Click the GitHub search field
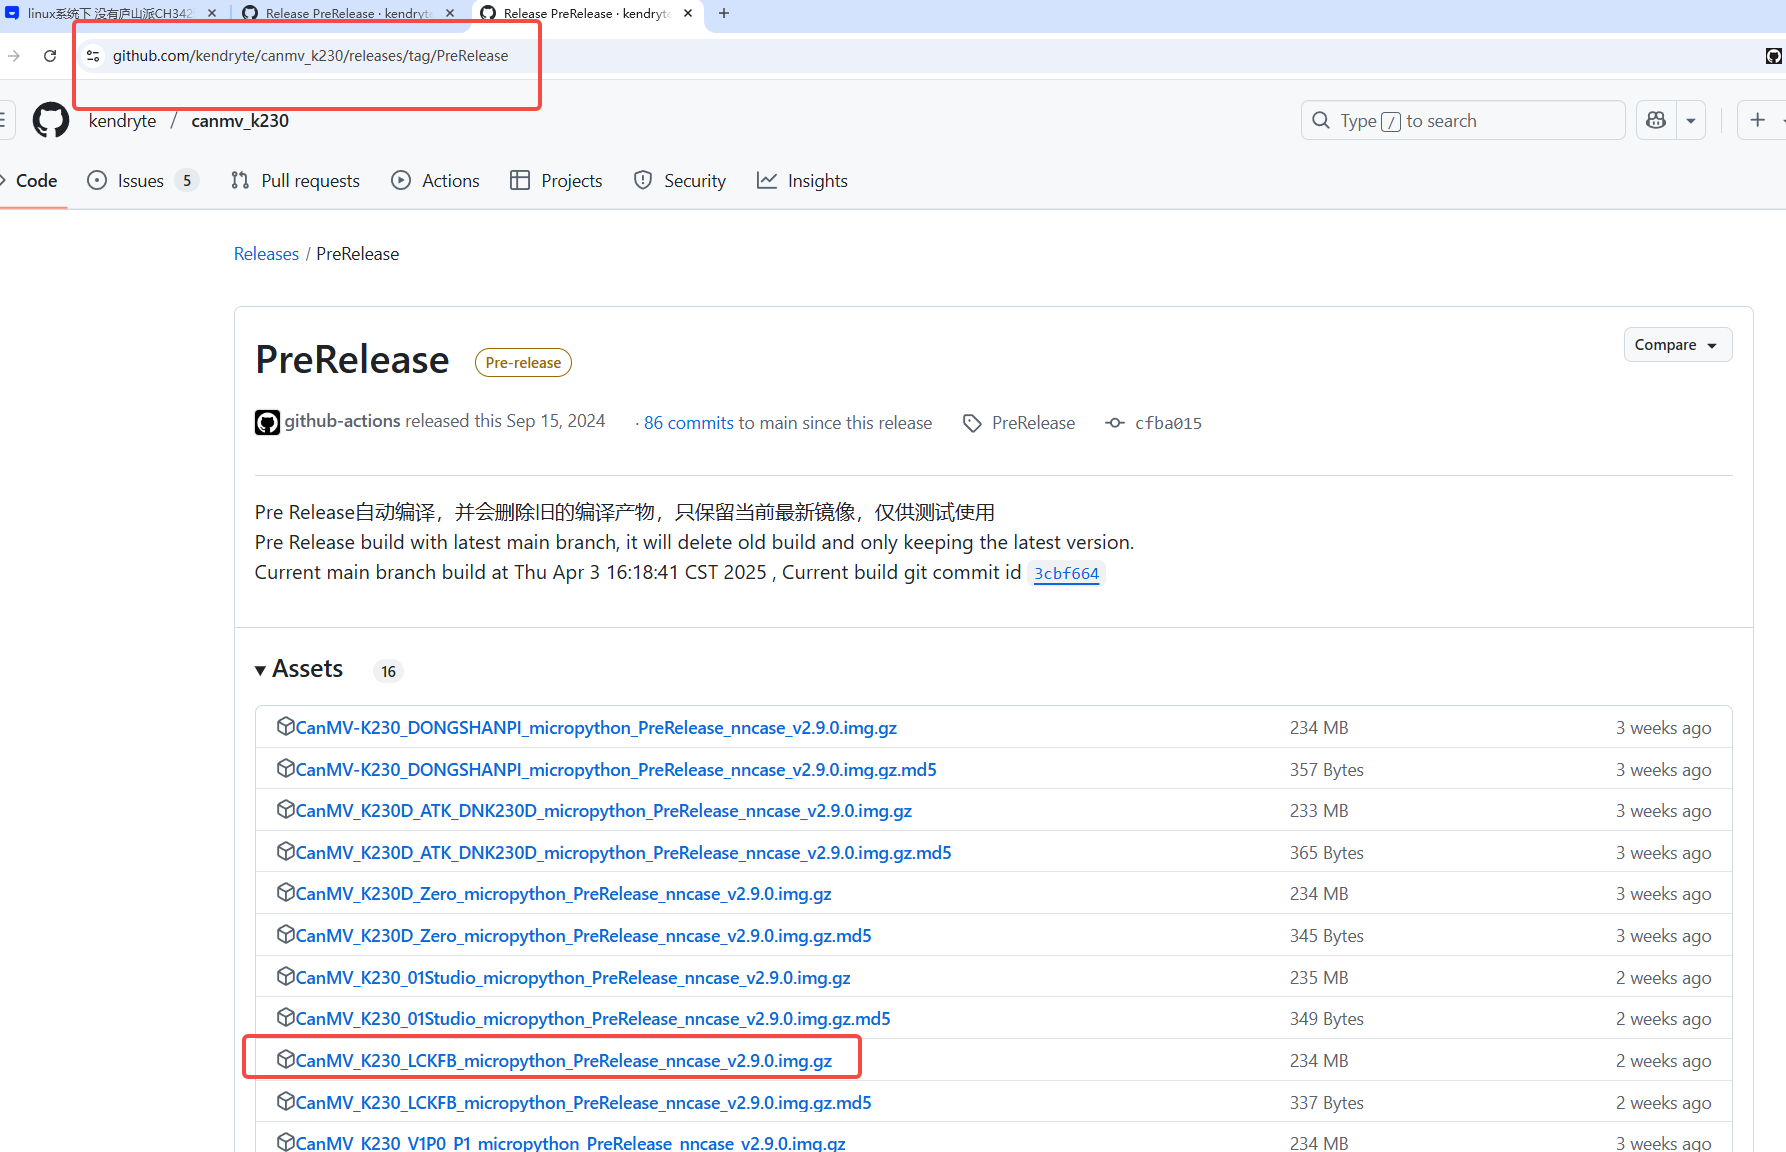The height and width of the screenshot is (1152, 1786). point(1462,121)
